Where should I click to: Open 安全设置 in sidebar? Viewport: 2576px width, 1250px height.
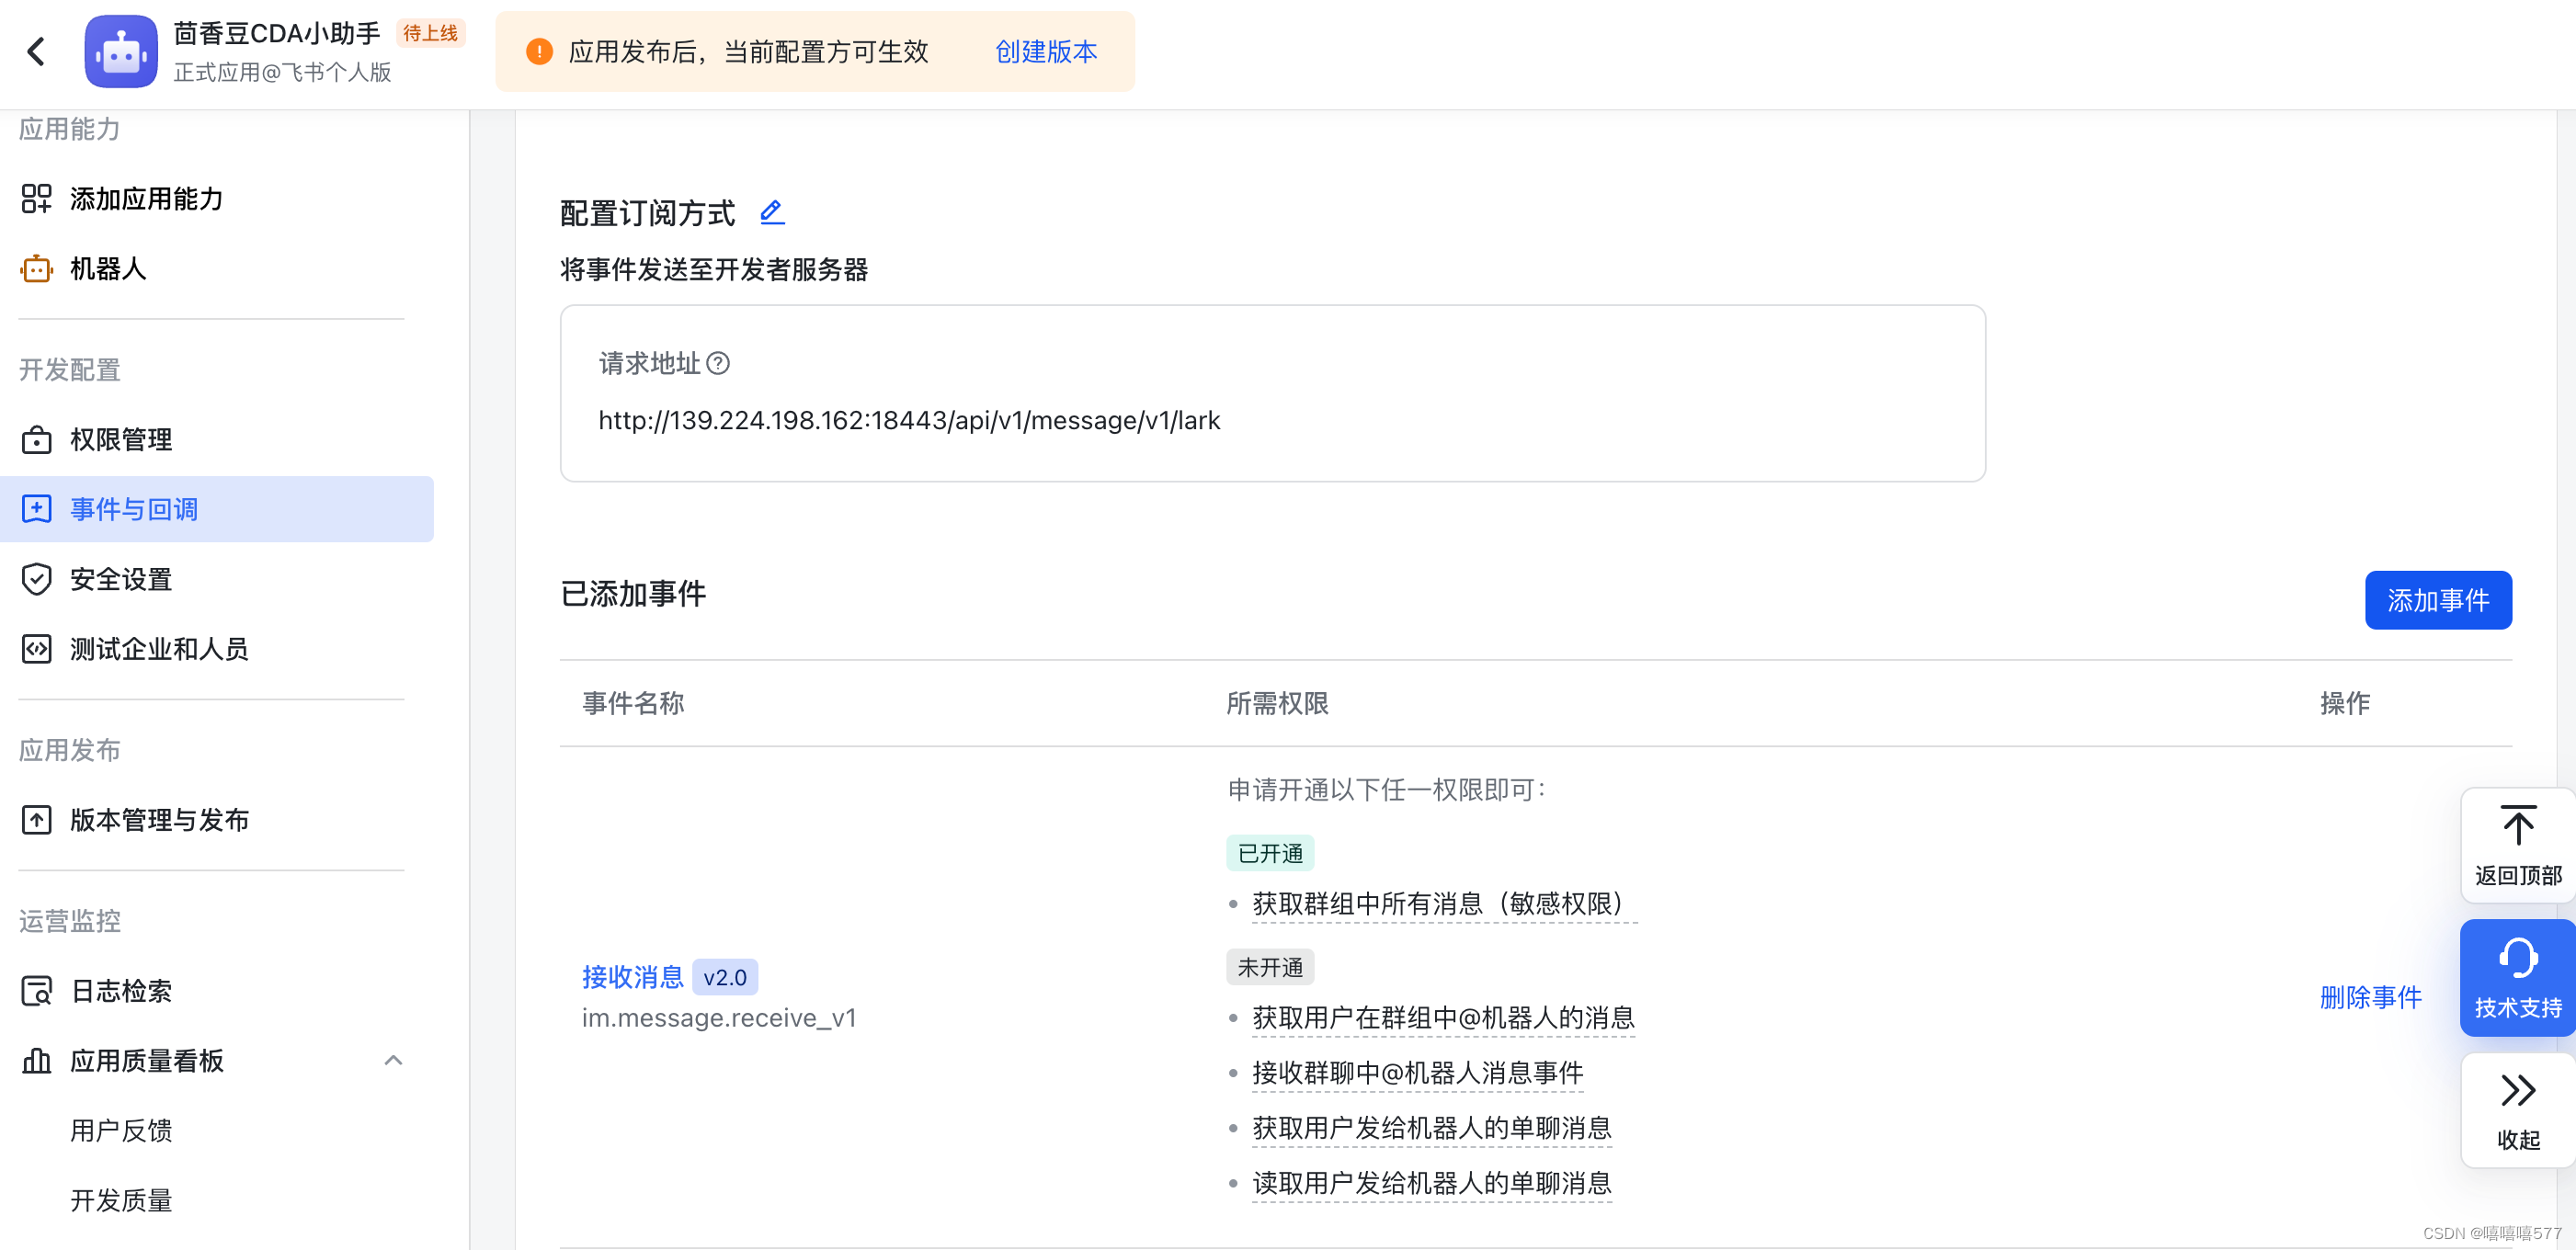pos(121,579)
